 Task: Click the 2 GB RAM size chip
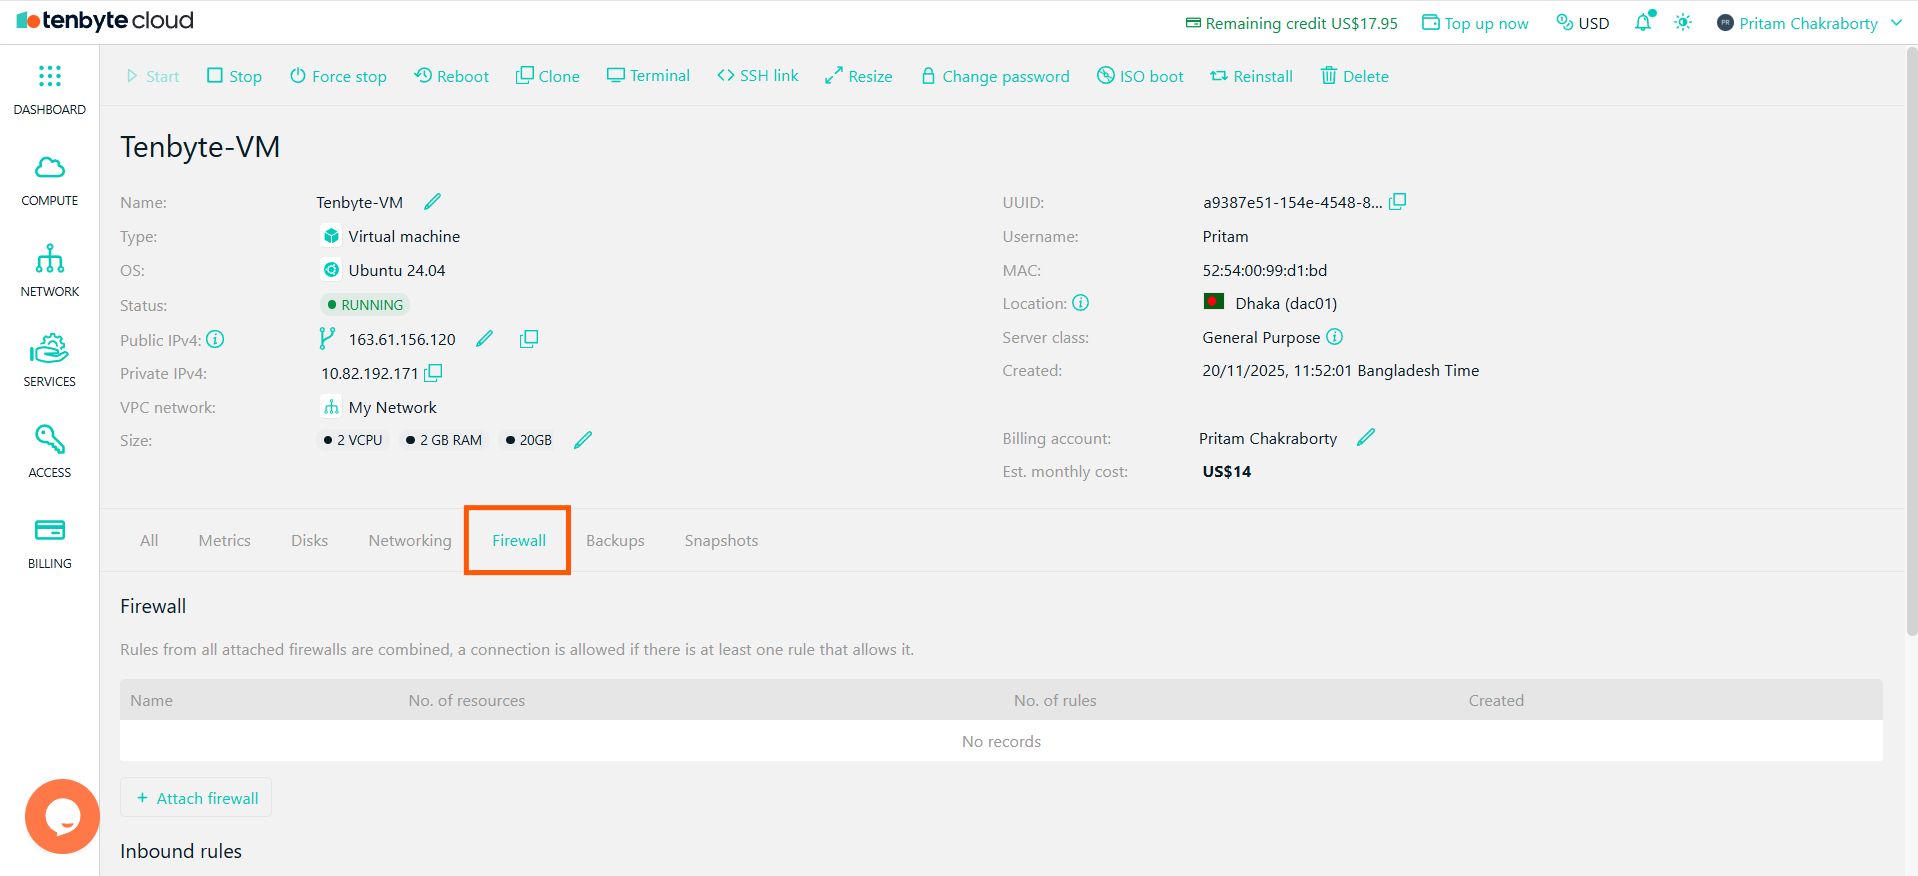click(x=444, y=440)
